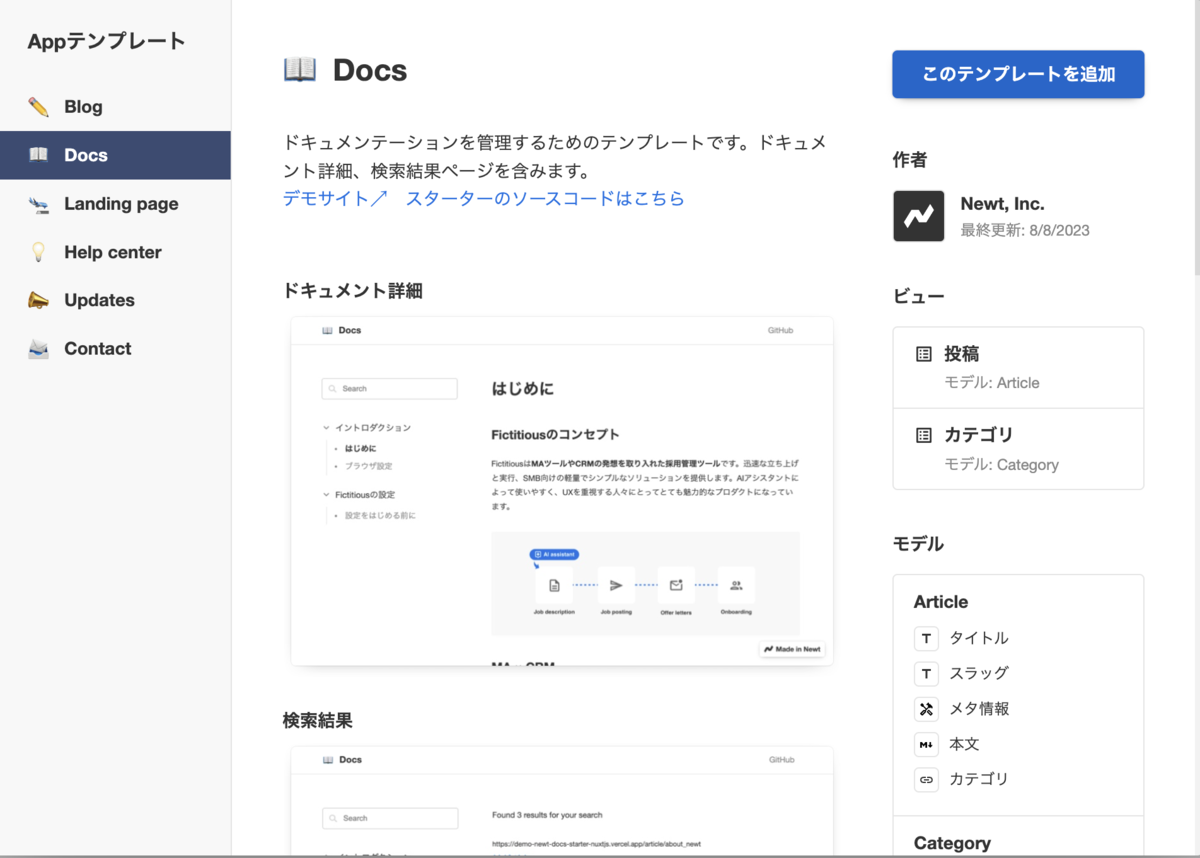
Task: Click the Newt, Inc. author logo
Action: click(x=918, y=216)
